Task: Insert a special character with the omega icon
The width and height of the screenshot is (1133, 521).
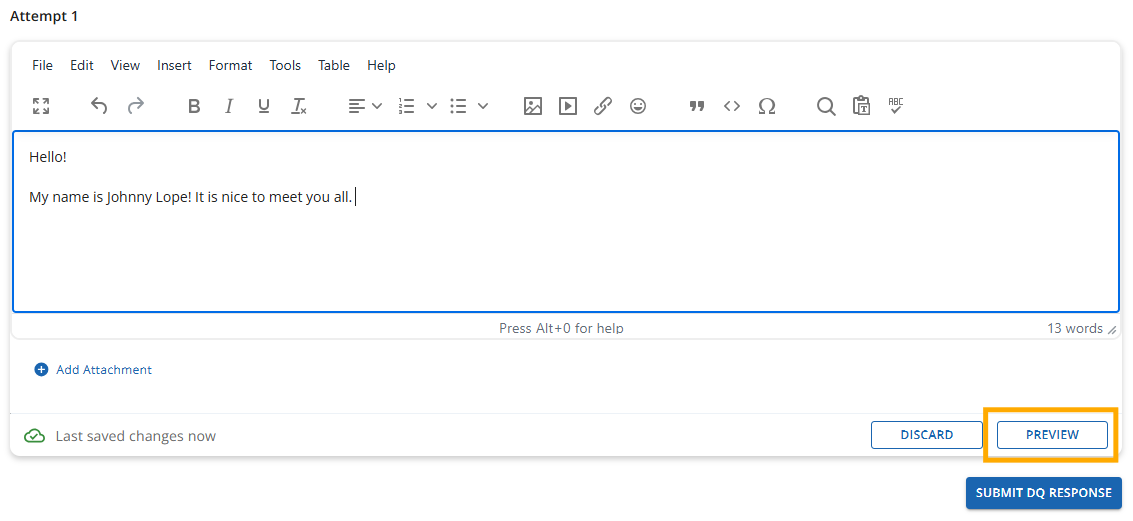Action: pyautogui.click(x=767, y=106)
